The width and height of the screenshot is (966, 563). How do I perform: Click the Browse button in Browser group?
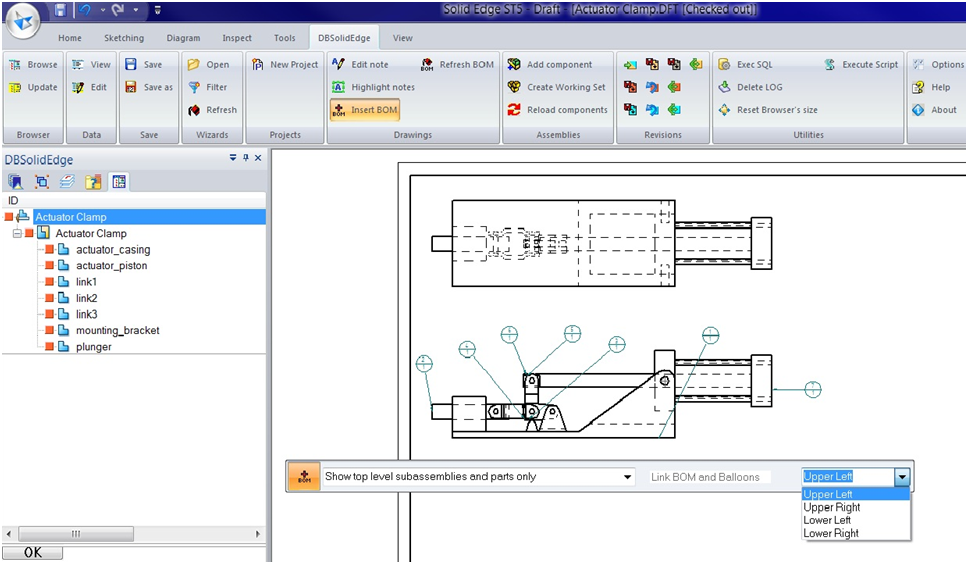tap(33, 64)
